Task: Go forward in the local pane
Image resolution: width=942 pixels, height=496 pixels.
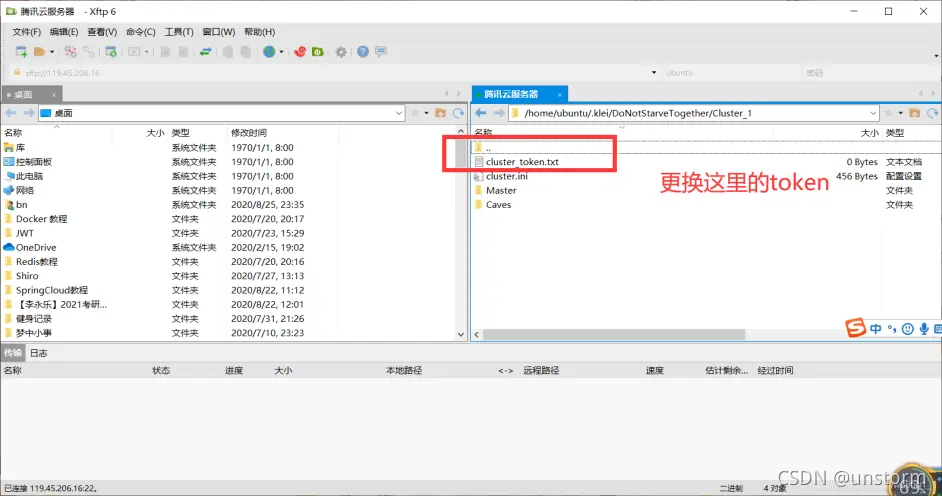Action: (x=28, y=113)
